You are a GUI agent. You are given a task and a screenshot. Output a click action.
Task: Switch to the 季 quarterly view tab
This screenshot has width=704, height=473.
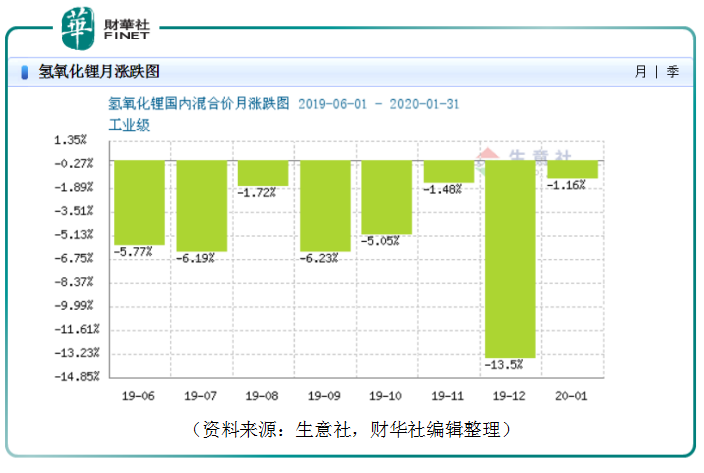pos(672,72)
